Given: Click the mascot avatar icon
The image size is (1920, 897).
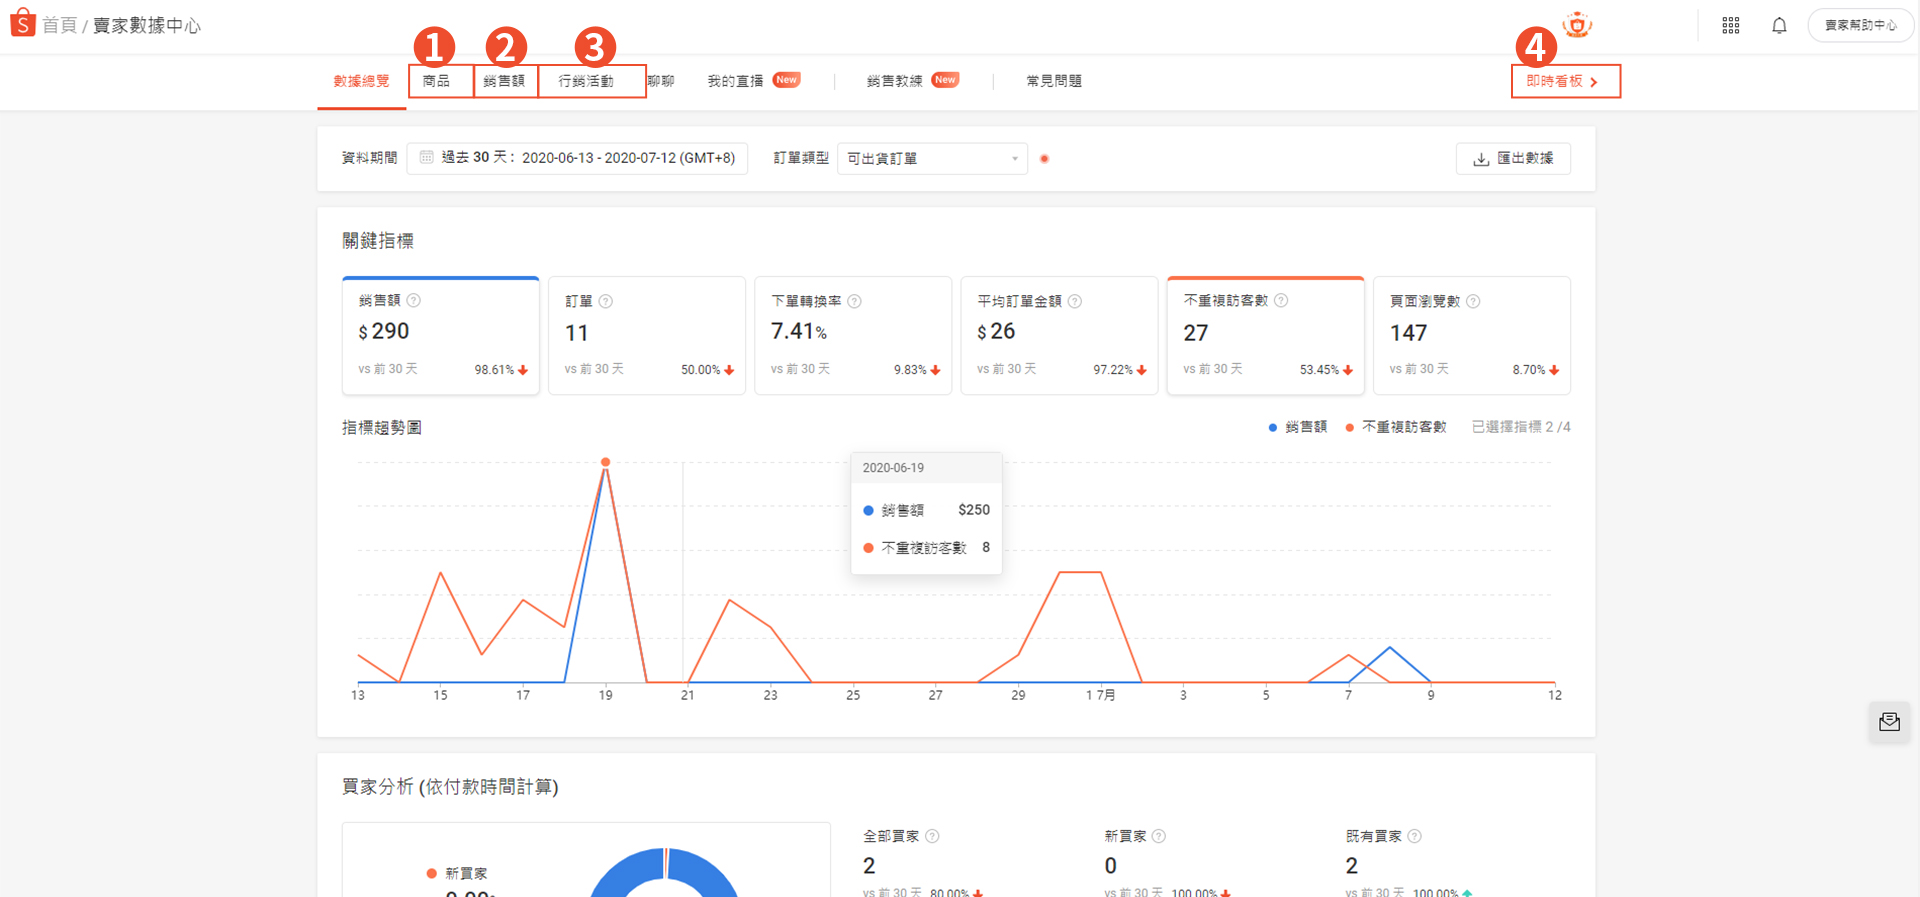Looking at the screenshot, I should 1577,25.
